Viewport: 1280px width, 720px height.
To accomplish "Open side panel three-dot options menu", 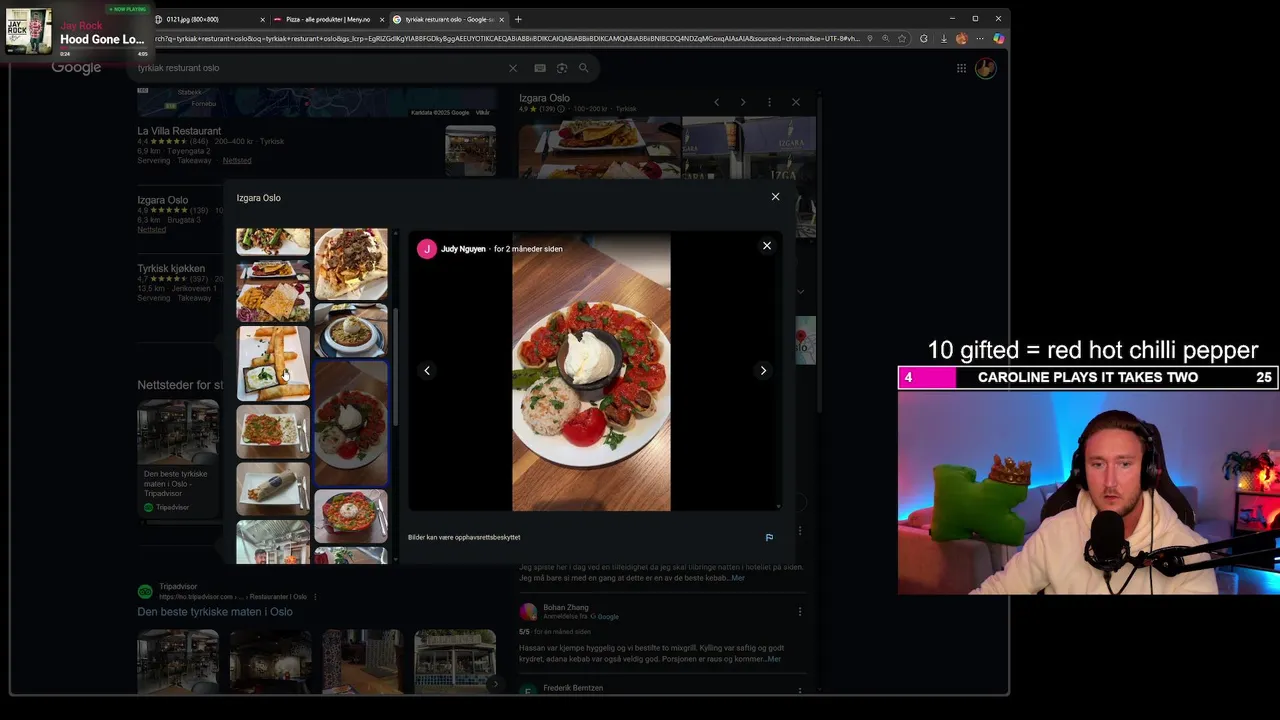I will click(x=769, y=102).
